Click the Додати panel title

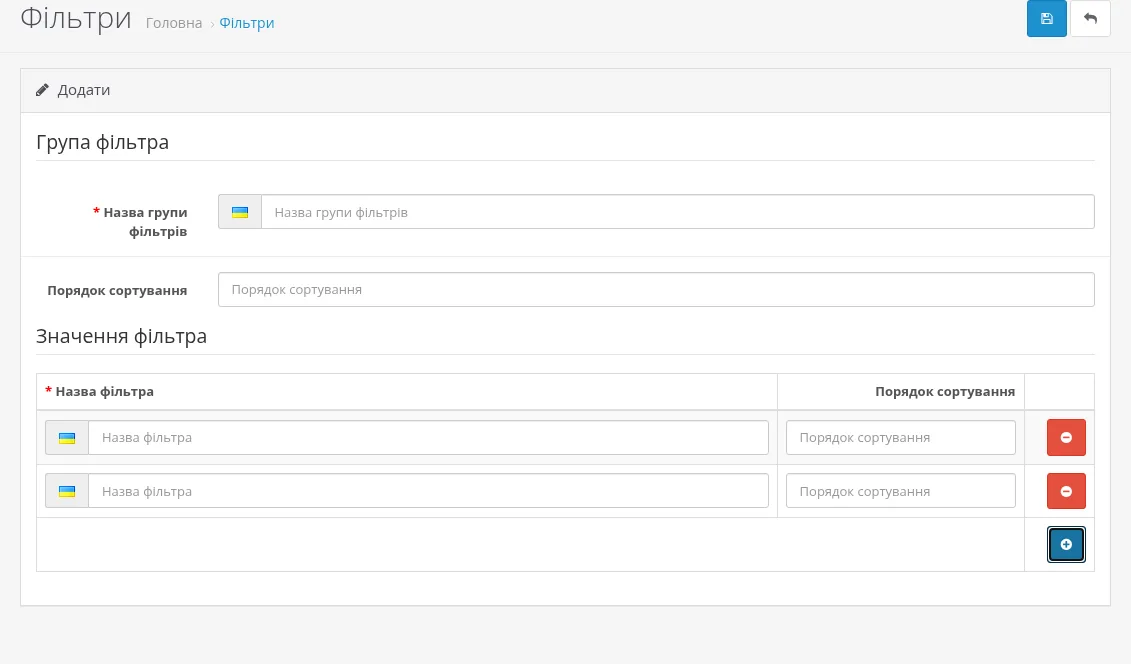coord(84,90)
